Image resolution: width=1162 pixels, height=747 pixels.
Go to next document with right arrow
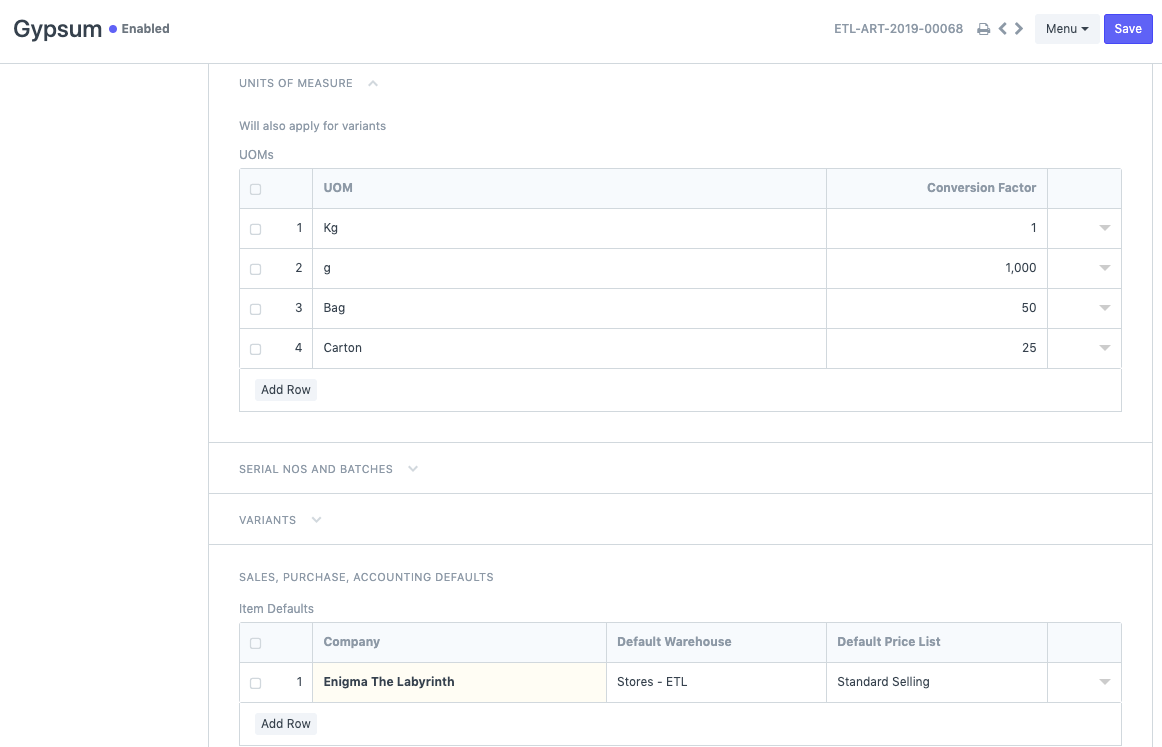point(1019,29)
